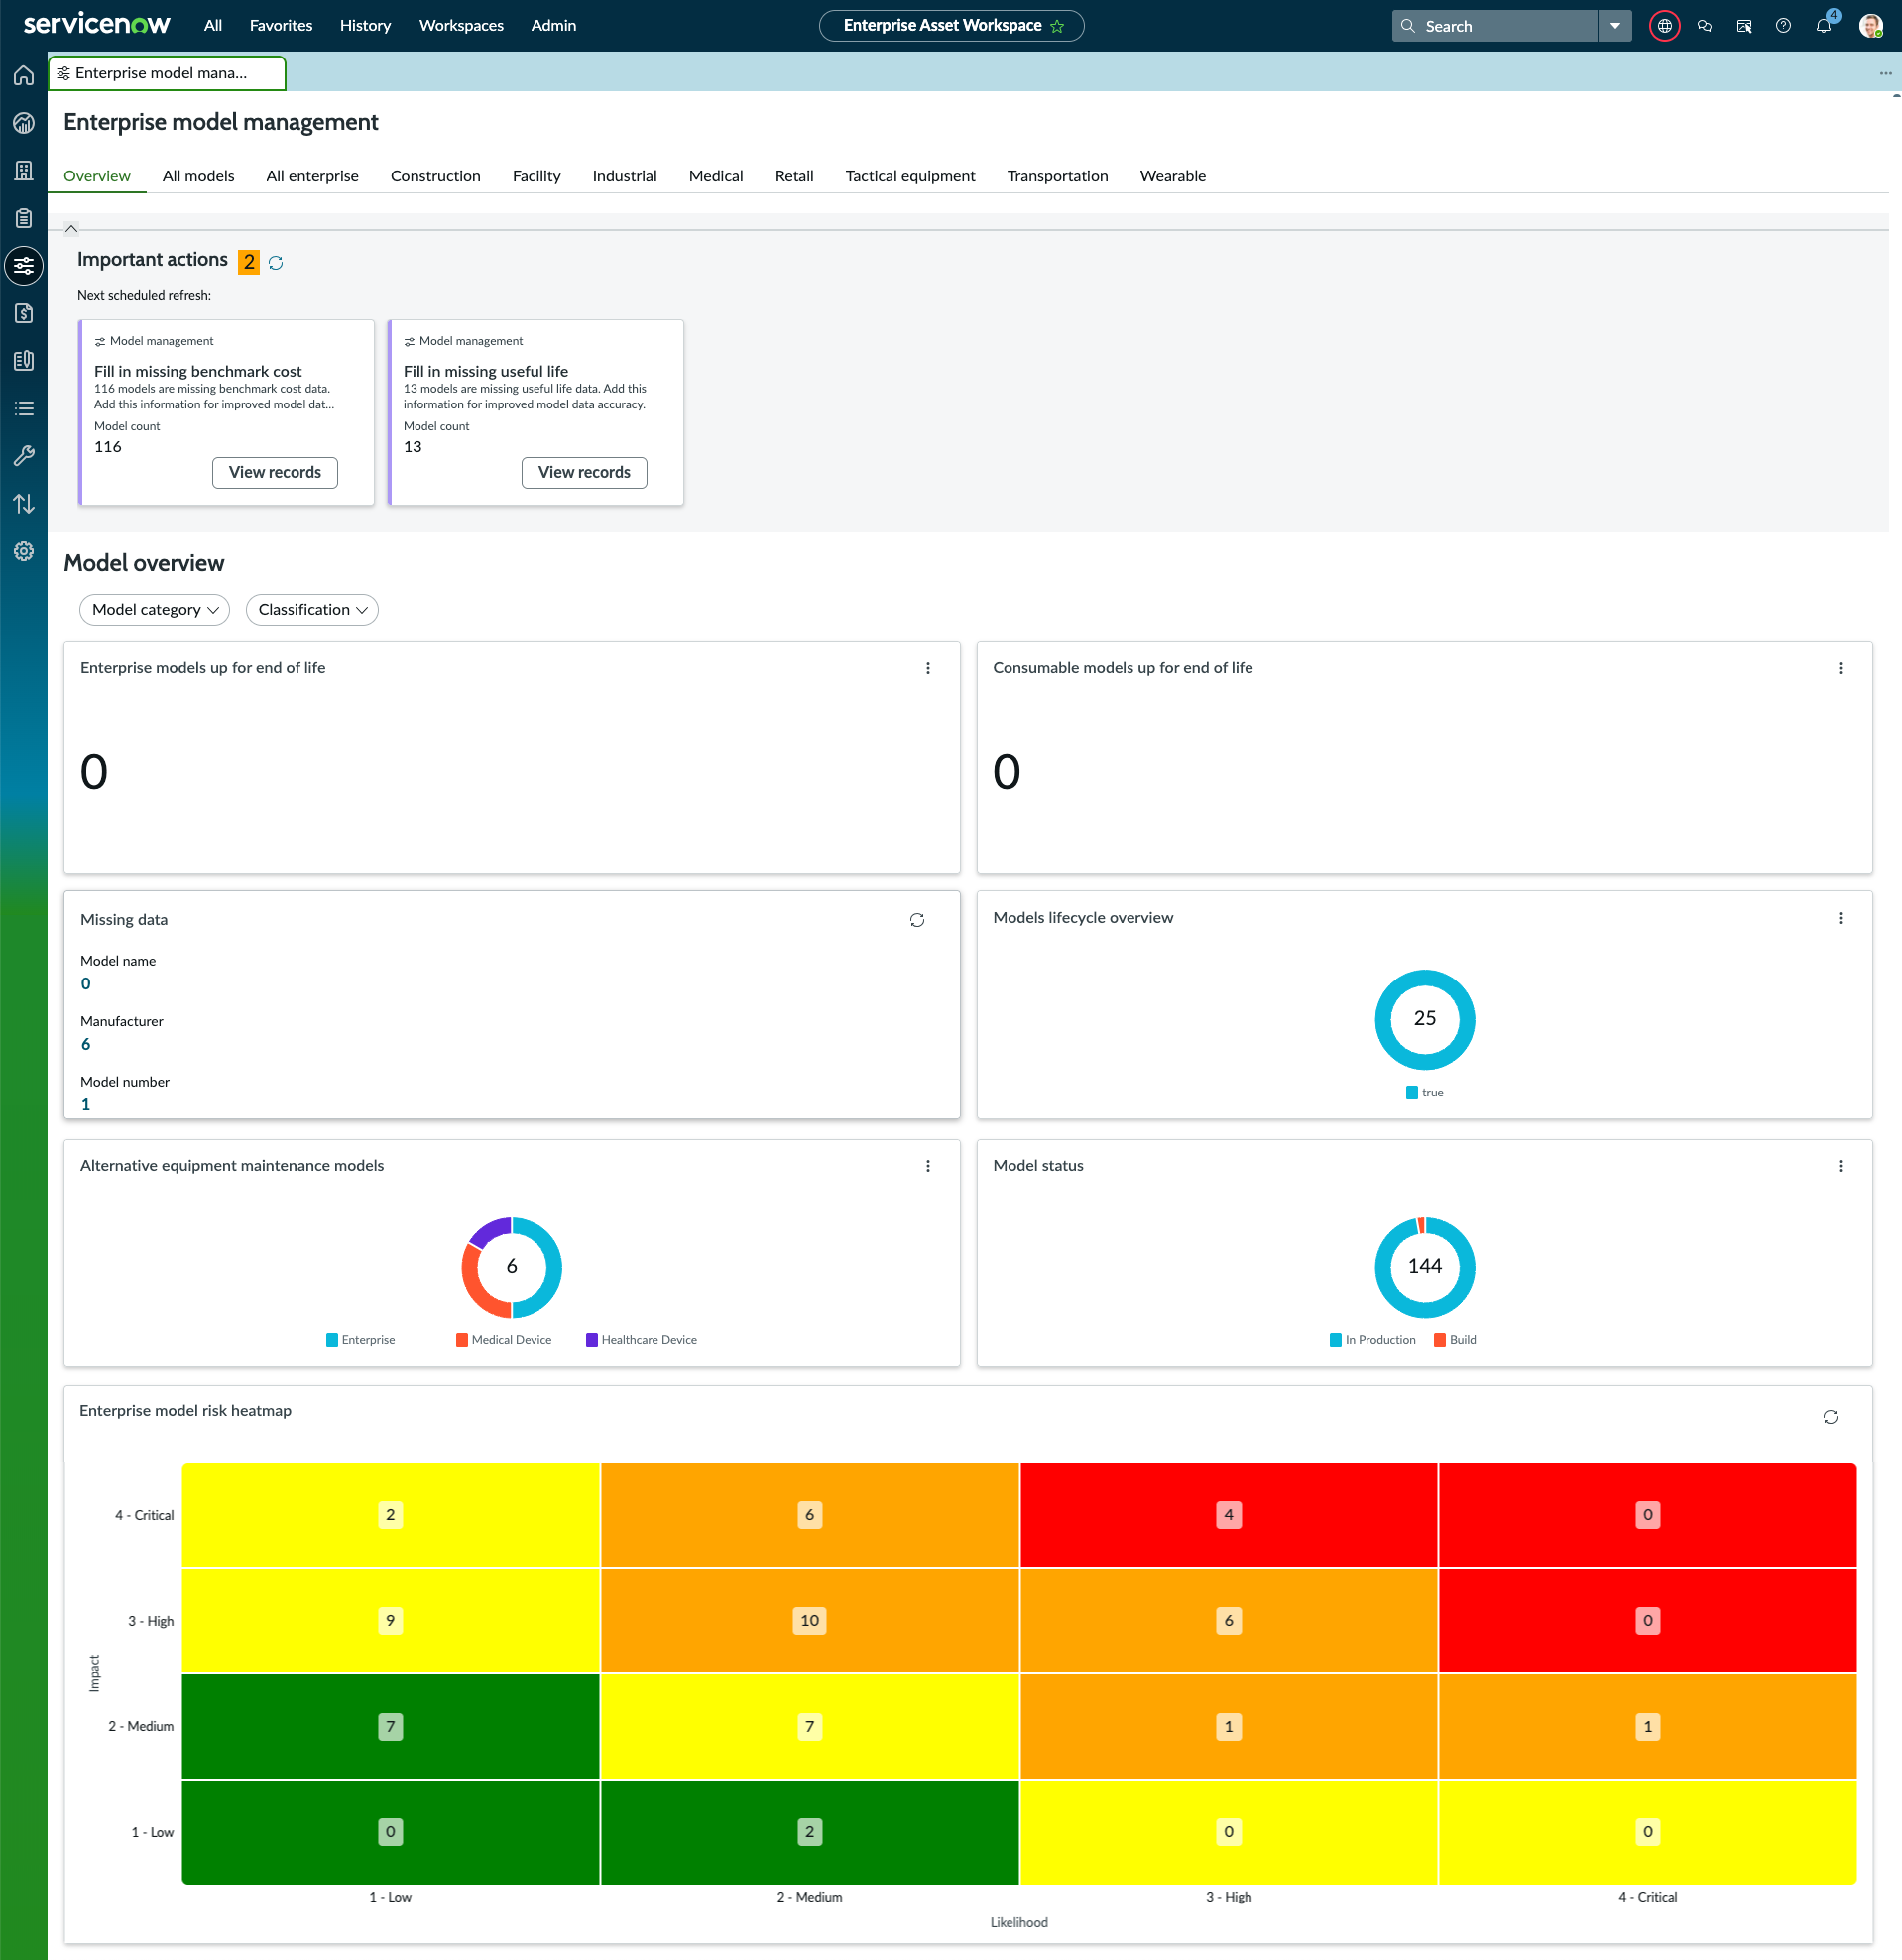1902x1960 pixels.
Task: Click the servicenow logo
Action: click(96, 24)
